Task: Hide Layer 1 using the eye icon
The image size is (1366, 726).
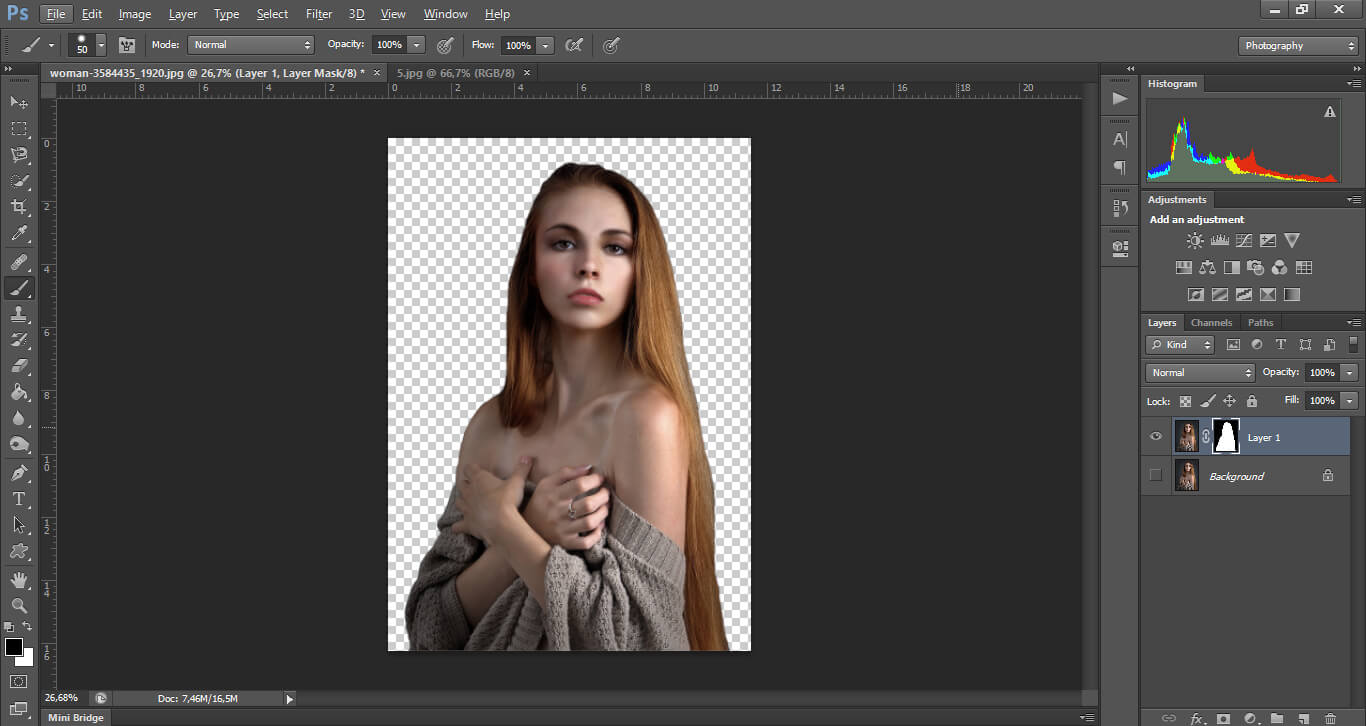Action: (x=1156, y=437)
